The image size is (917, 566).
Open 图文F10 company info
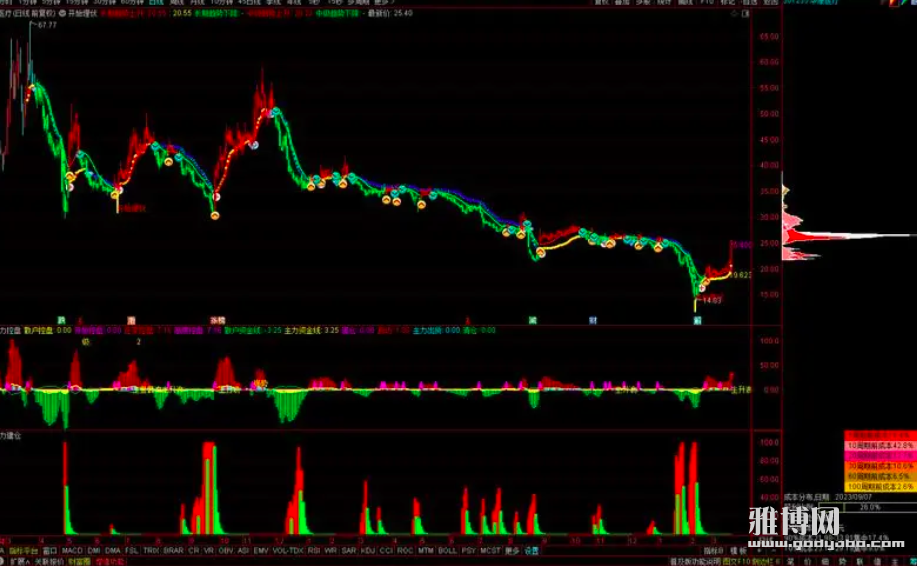click(x=736, y=561)
